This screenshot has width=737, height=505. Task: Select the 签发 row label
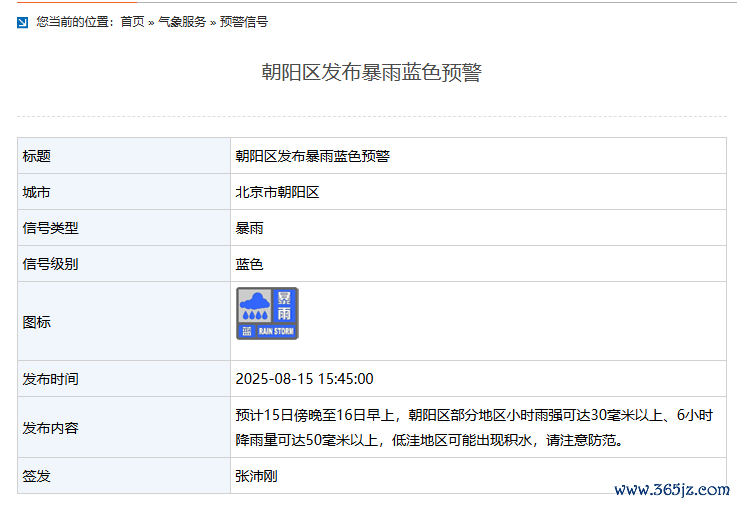point(36,476)
